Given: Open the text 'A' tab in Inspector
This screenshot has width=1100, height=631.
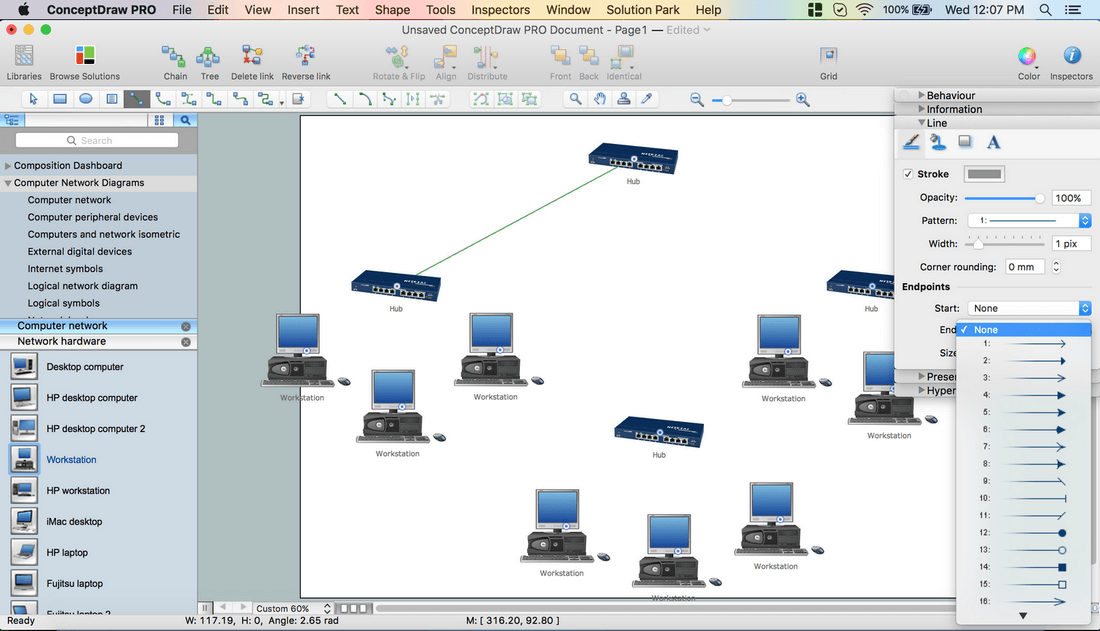Looking at the screenshot, I should (993, 142).
